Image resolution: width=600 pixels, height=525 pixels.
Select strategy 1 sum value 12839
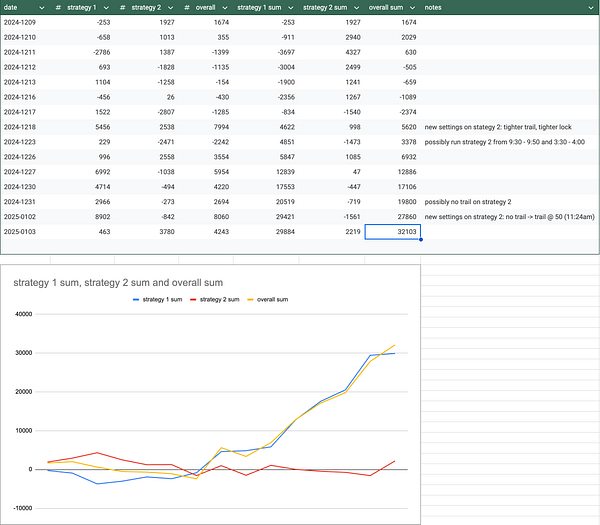[x=285, y=172]
